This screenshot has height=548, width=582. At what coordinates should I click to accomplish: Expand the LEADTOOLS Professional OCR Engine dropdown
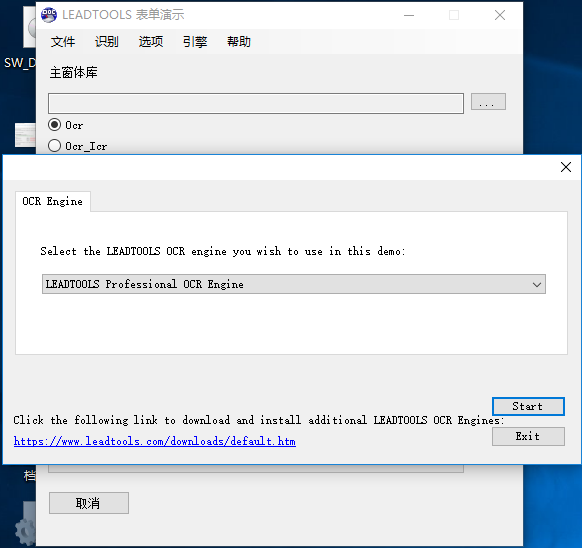point(294,284)
